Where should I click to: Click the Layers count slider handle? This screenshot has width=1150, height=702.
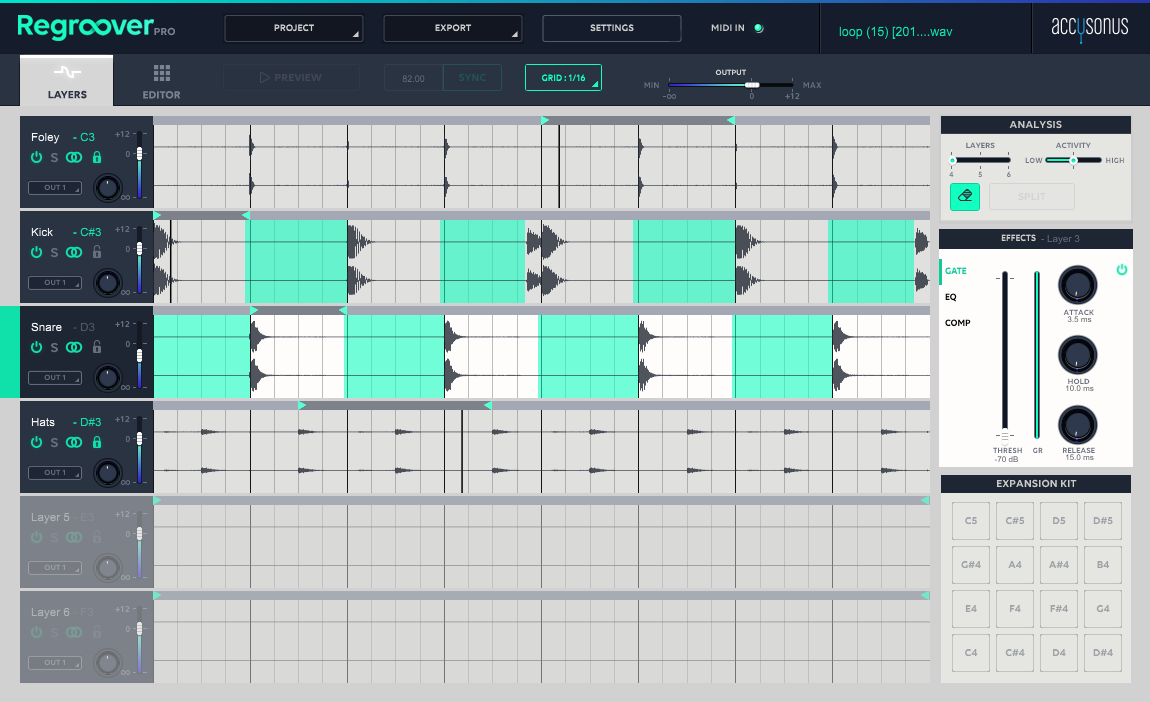pos(953,160)
